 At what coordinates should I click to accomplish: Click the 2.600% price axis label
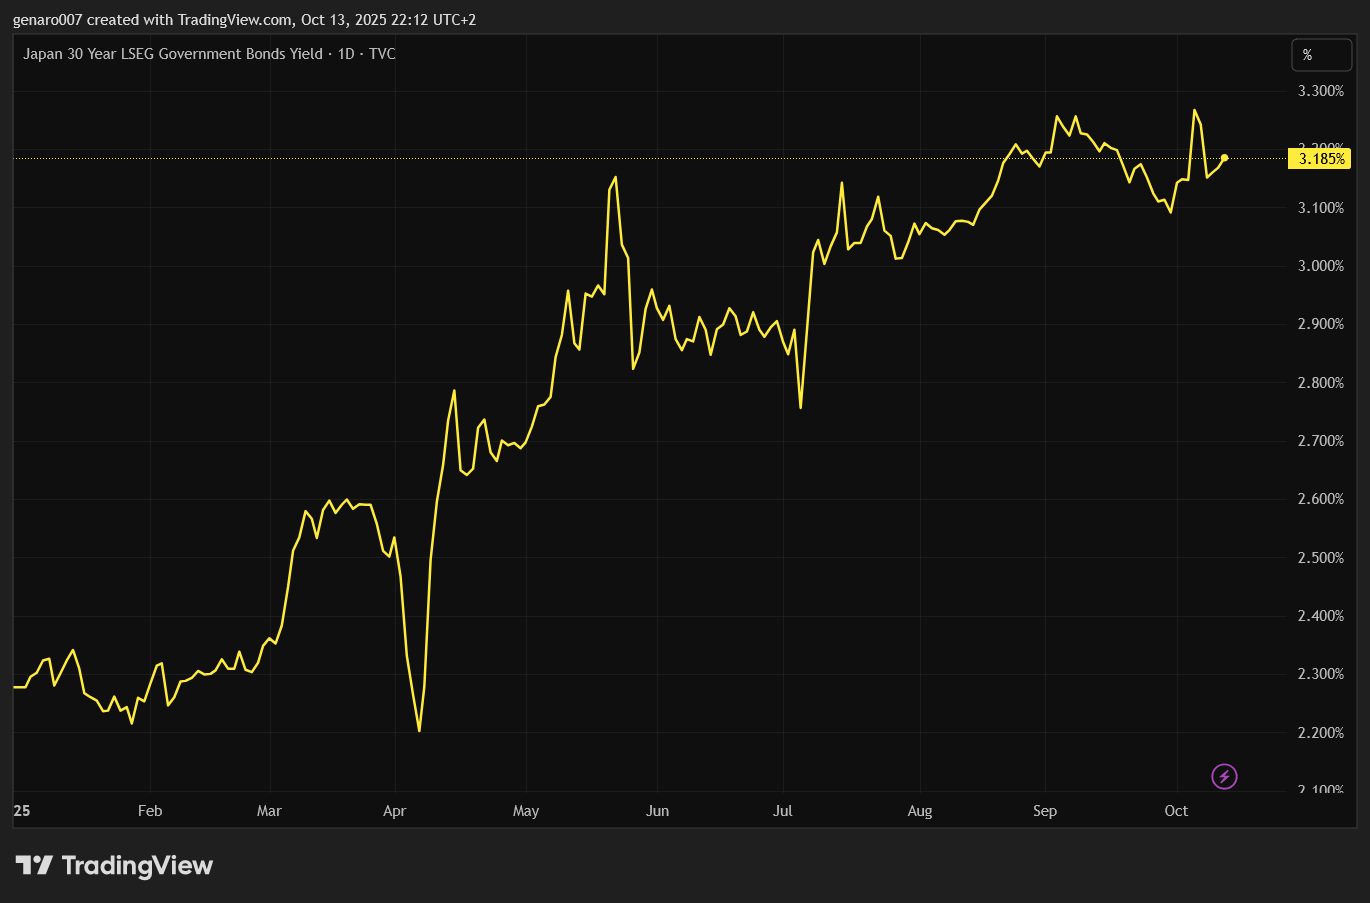[x=1320, y=499]
